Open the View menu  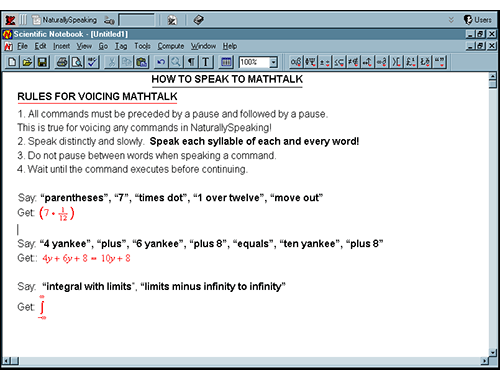click(84, 46)
